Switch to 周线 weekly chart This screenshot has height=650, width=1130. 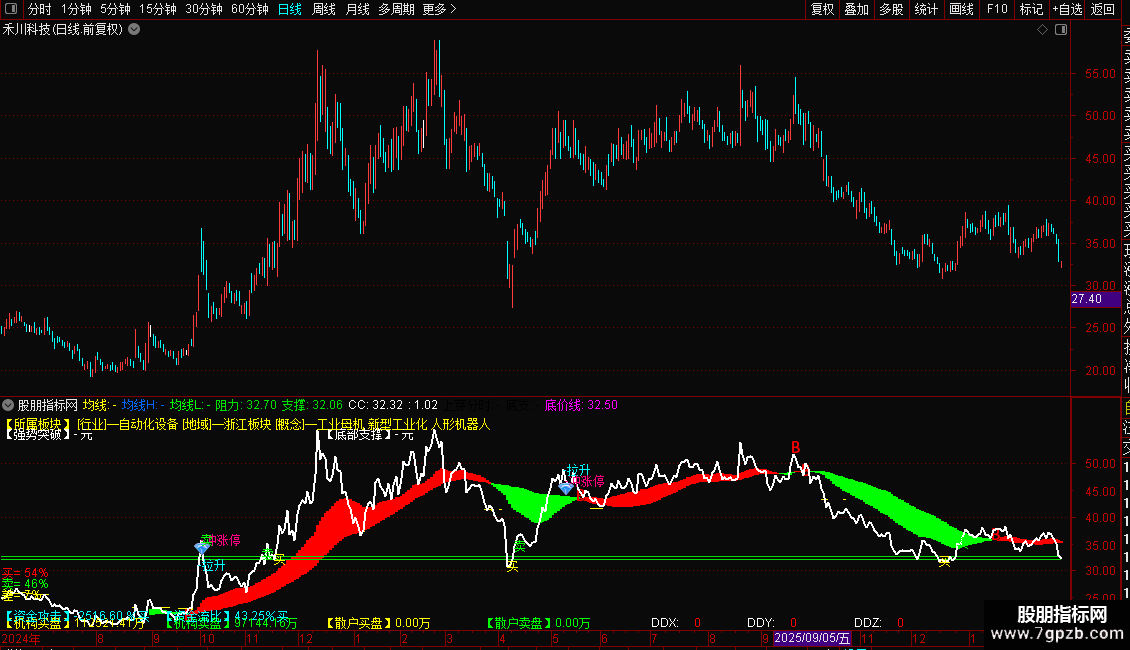coord(324,9)
